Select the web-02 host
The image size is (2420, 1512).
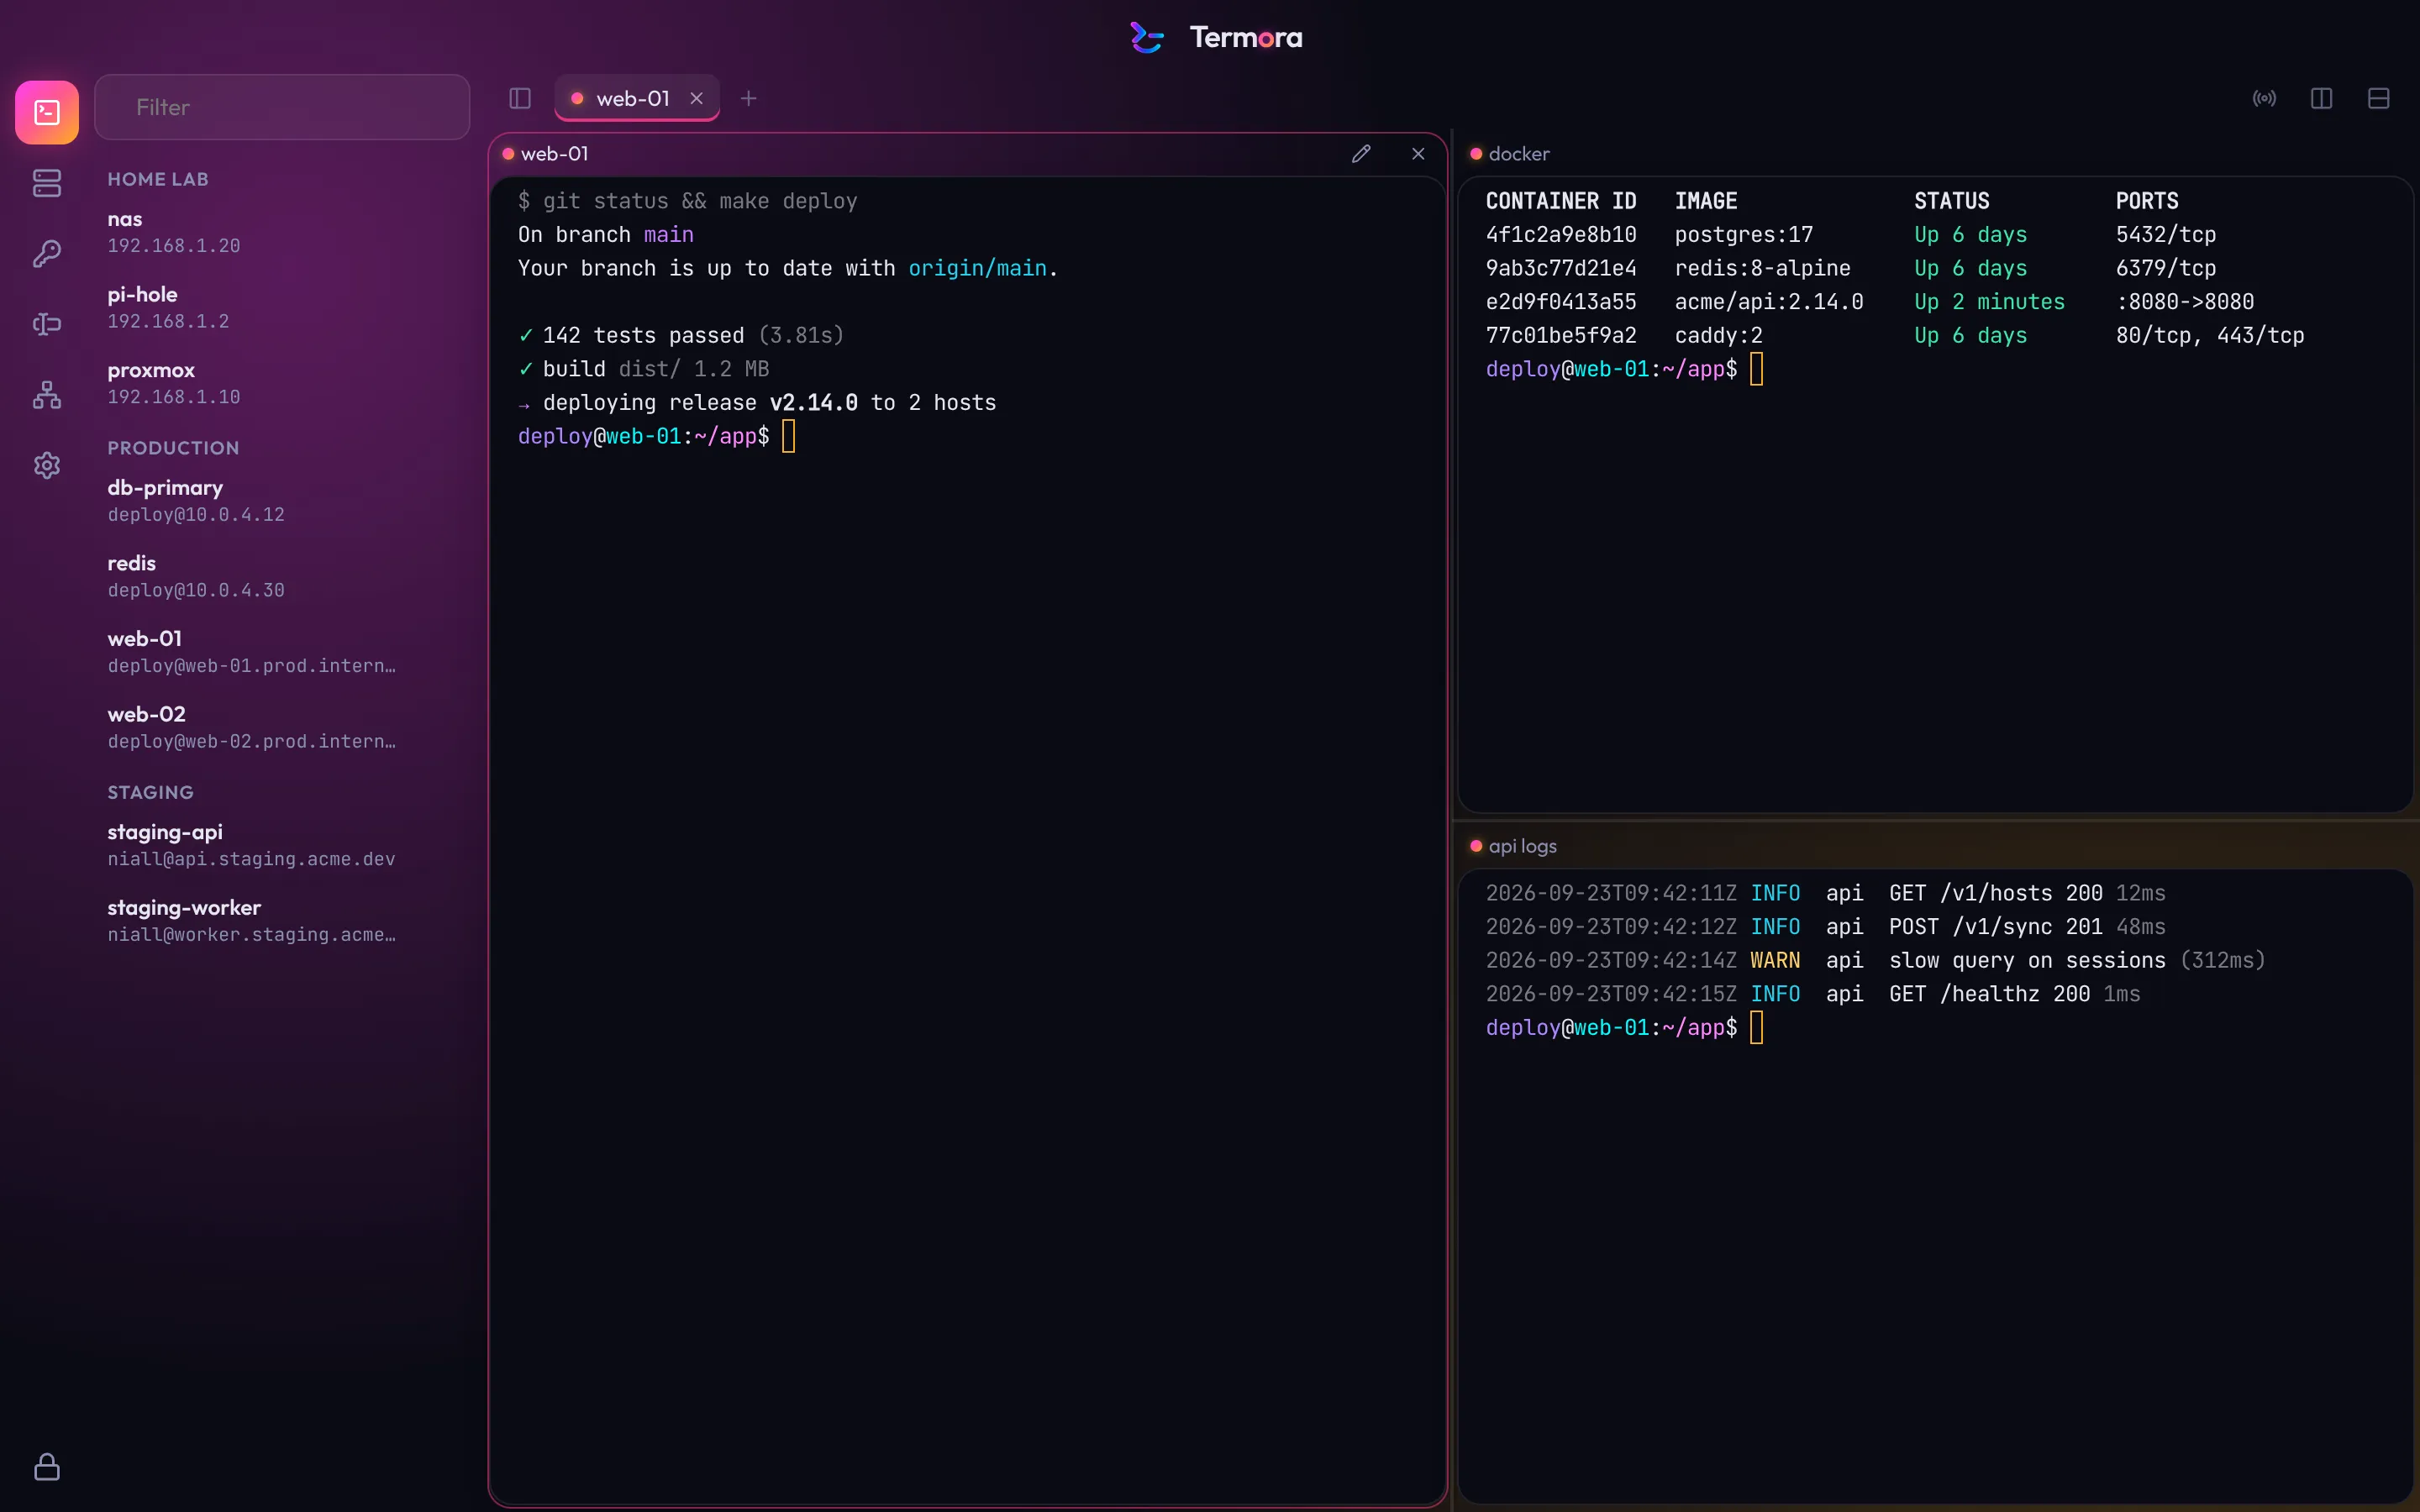click(282, 727)
